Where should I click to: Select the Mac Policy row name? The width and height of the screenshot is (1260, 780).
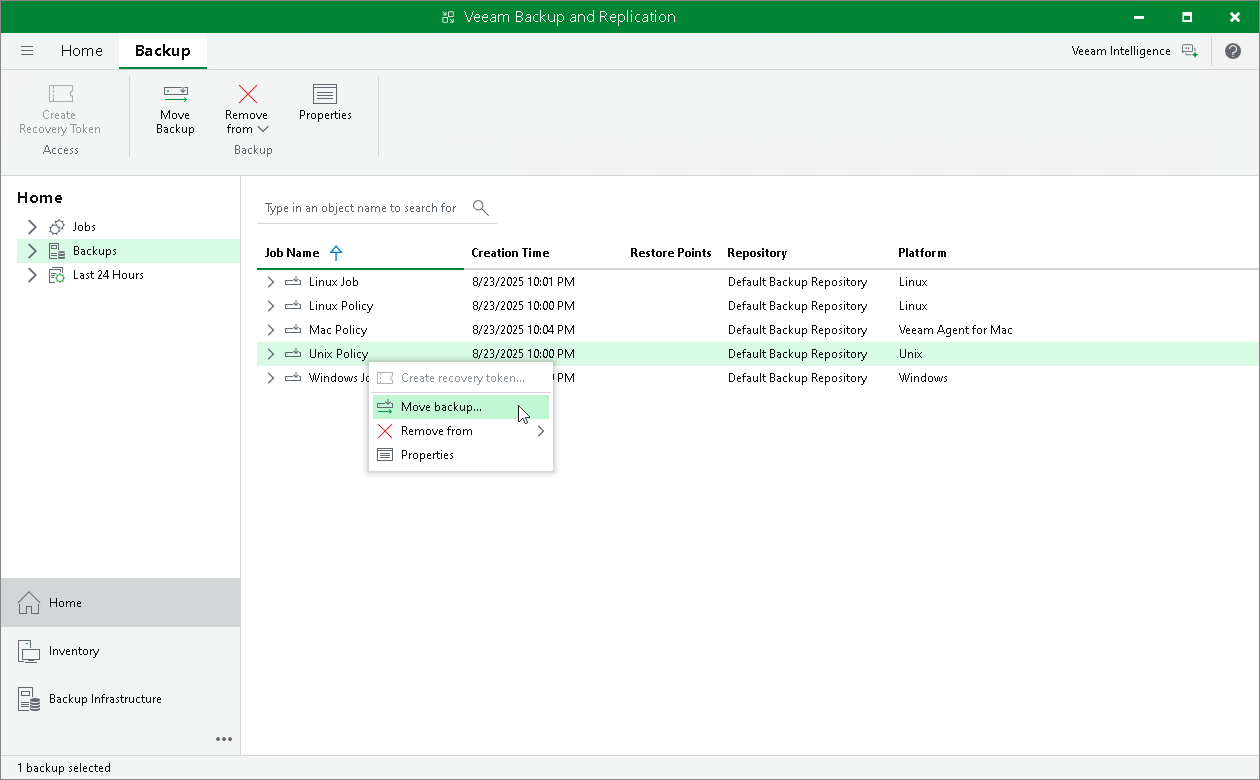tap(338, 330)
